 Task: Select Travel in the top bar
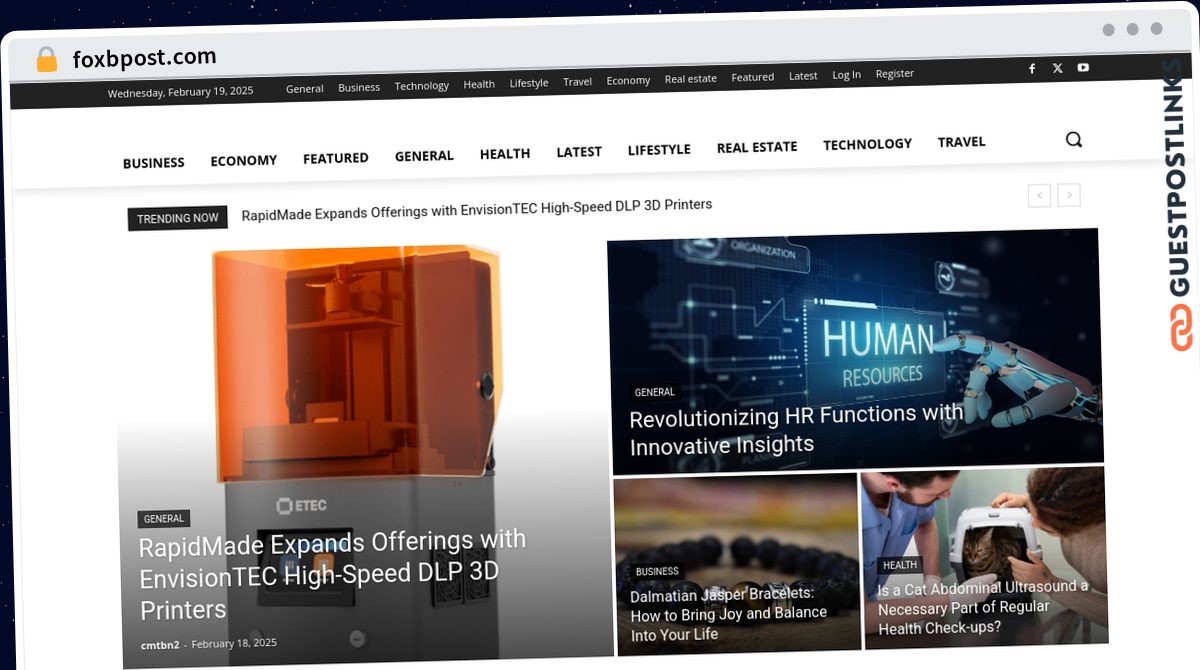(577, 81)
